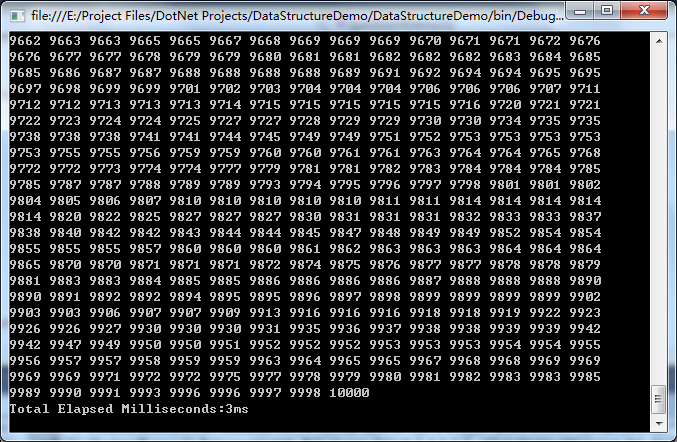Viewport: 677px width, 442px height.
Task: Click the number 9711
Action: (x=585, y=89)
